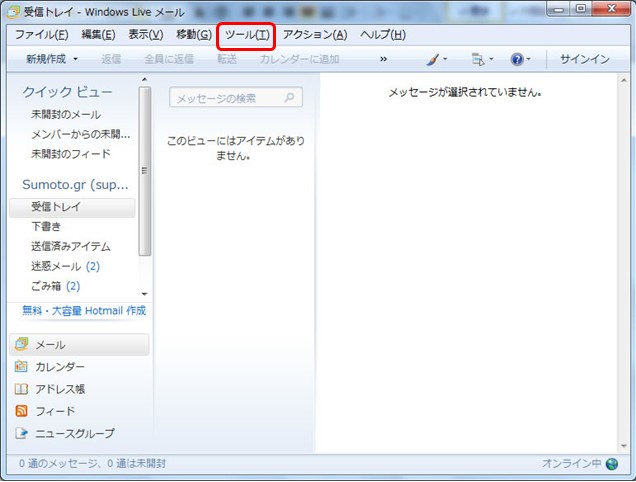Click the 転送 toolbar button
The height and width of the screenshot is (482, 636).
[x=227, y=59]
